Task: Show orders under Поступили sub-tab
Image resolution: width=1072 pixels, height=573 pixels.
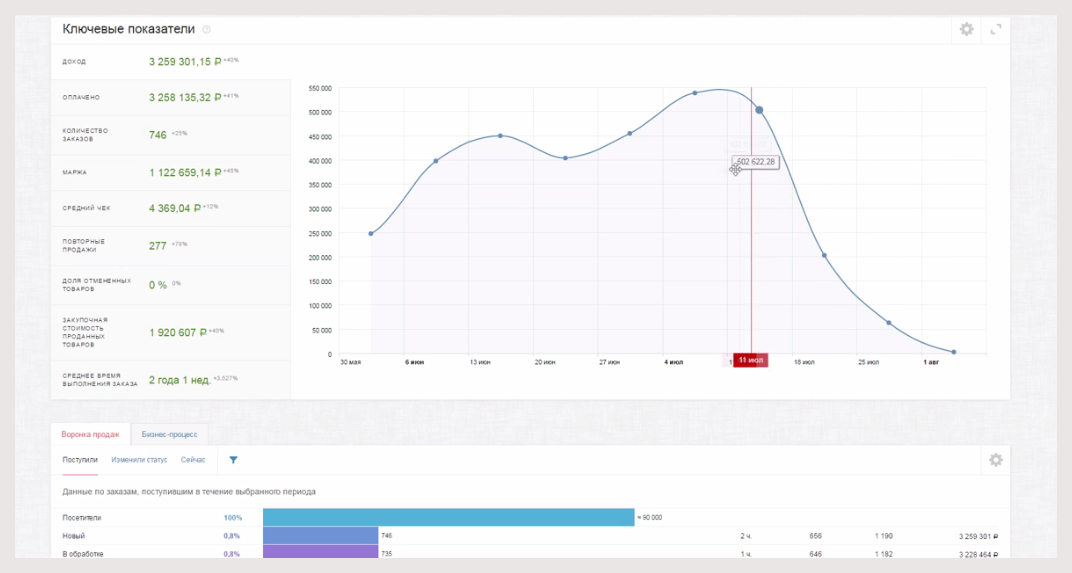Action: tap(80, 460)
